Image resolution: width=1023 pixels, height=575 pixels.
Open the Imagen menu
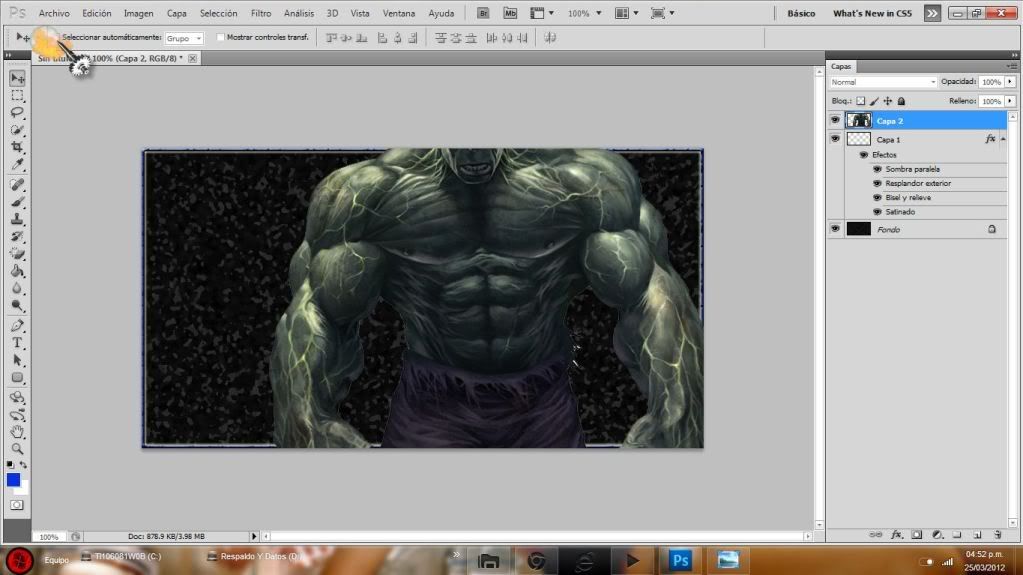[x=139, y=13]
